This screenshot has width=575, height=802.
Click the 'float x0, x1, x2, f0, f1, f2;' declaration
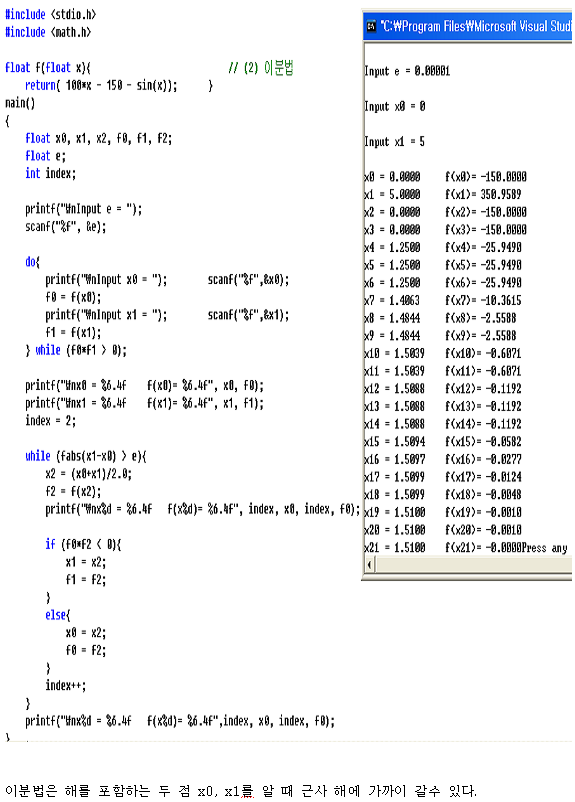pyautogui.click(x=99, y=138)
